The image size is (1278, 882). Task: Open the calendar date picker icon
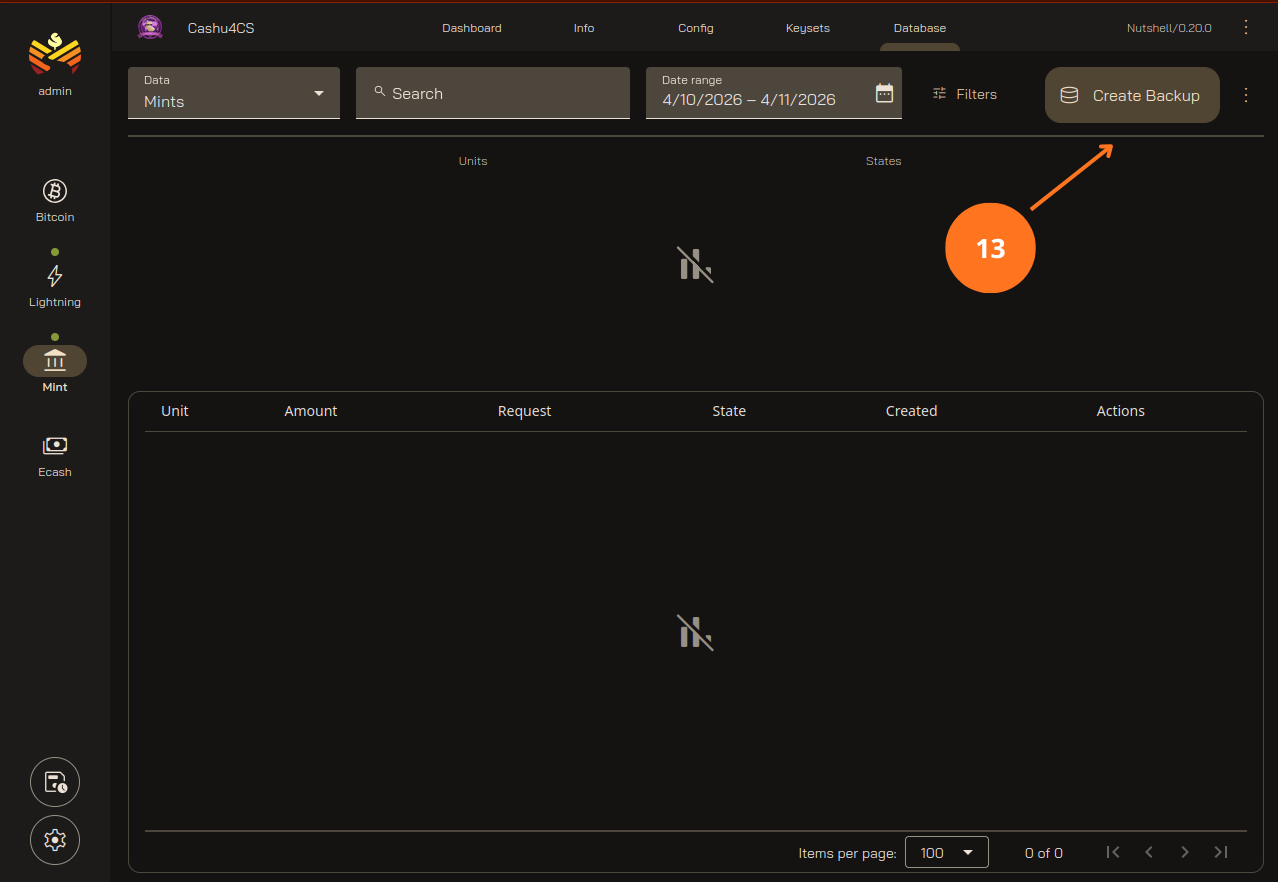[x=884, y=93]
